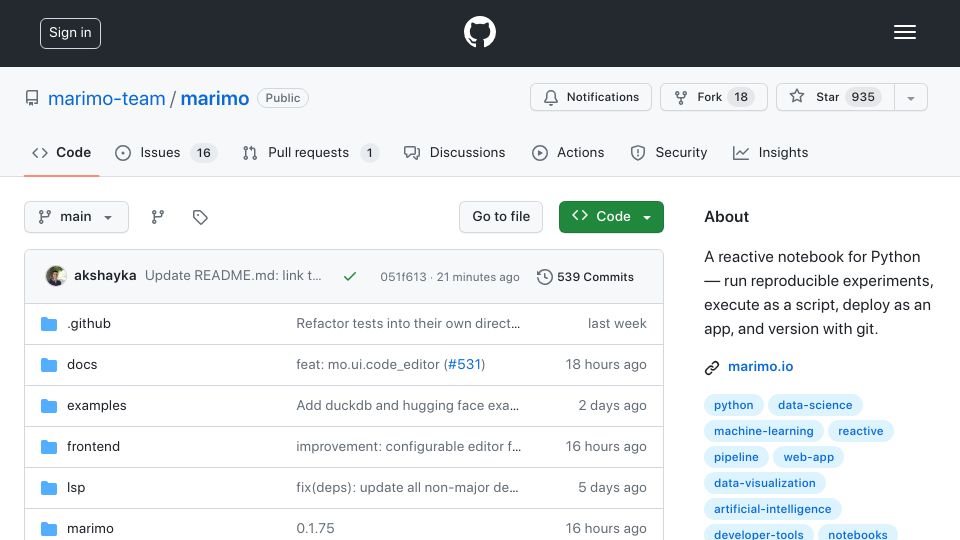Open the Update README.md commit message
960x540 pixels.
tap(233, 276)
